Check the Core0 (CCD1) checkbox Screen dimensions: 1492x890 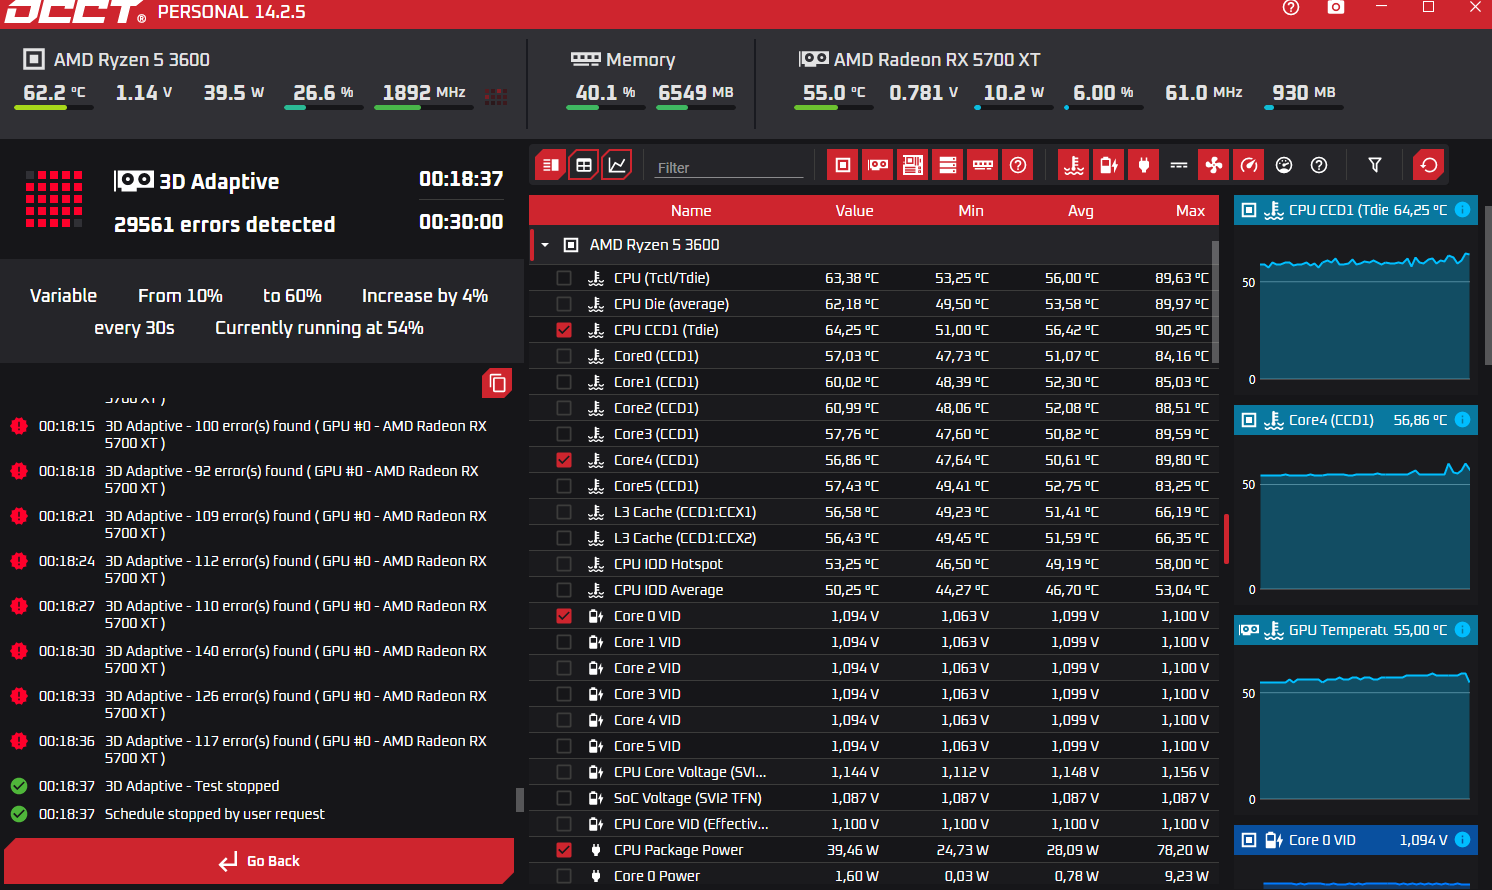[564, 356]
